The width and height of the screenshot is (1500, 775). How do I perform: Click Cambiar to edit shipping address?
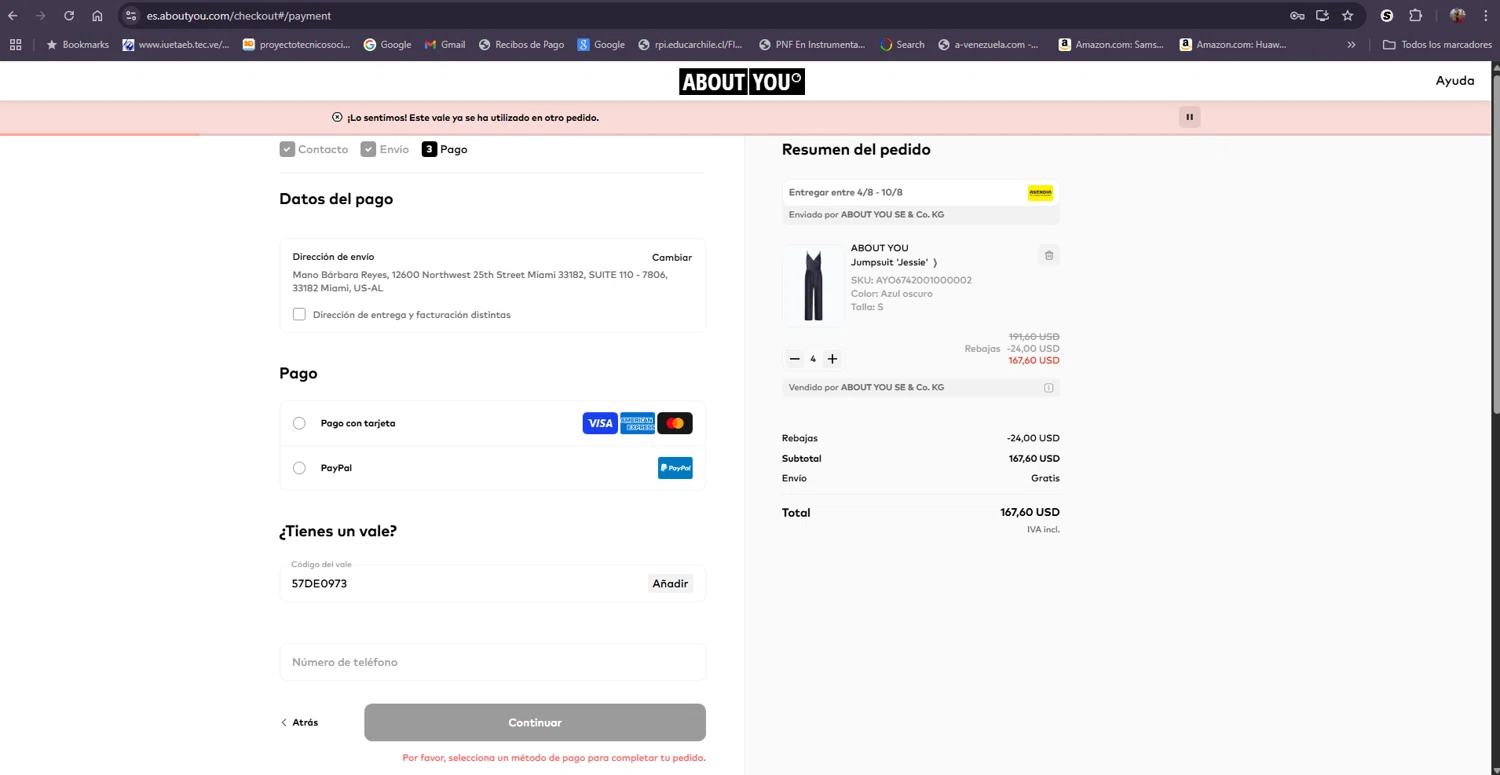[x=672, y=258]
